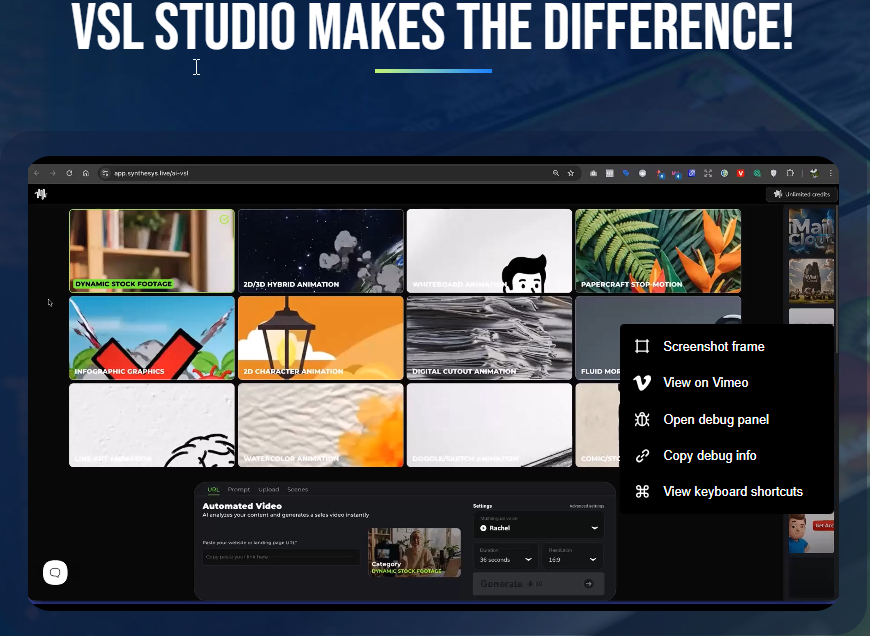
Task: Expand the Duration 36 seconds dropdown
Action: pyautogui.click(x=505, y=557)
